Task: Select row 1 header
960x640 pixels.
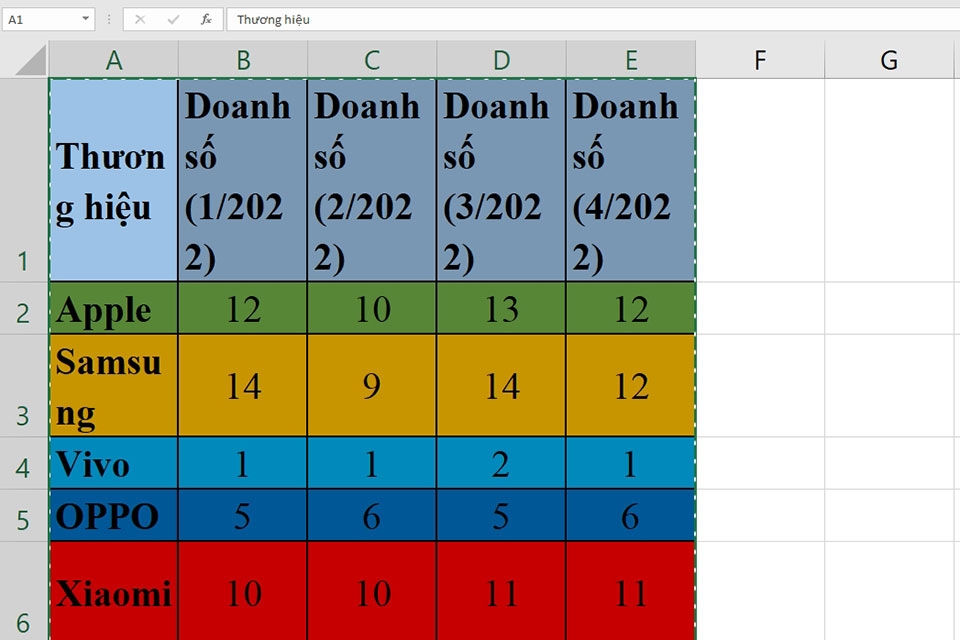Action: click(24, 180)
